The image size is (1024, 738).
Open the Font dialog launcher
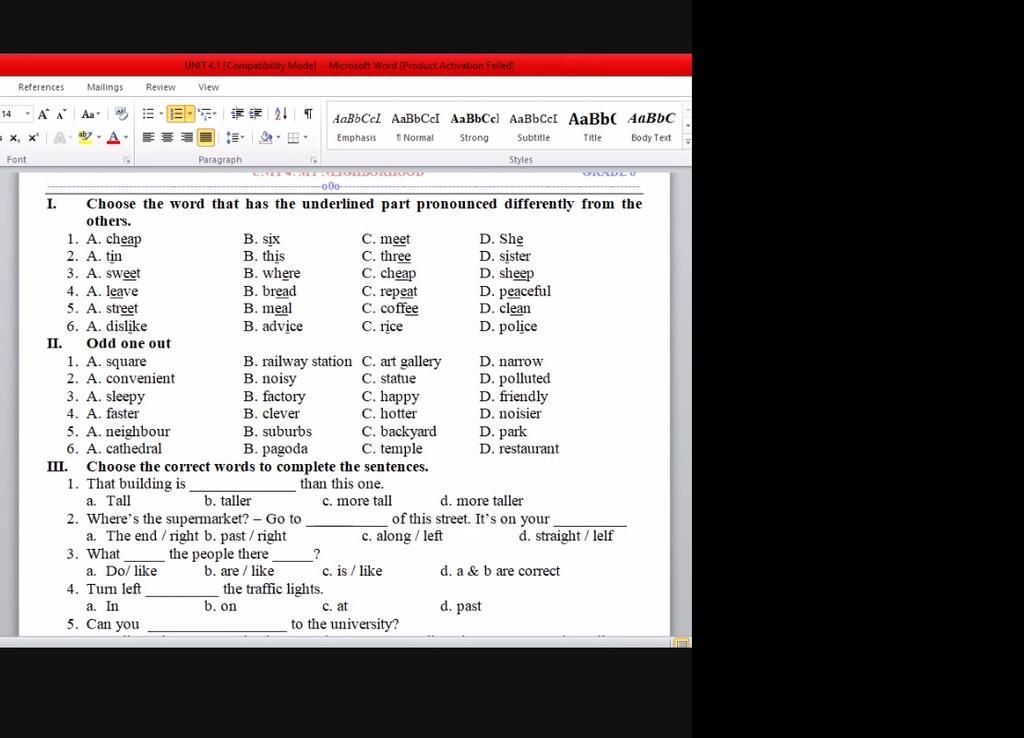click(x=127, y=160)
